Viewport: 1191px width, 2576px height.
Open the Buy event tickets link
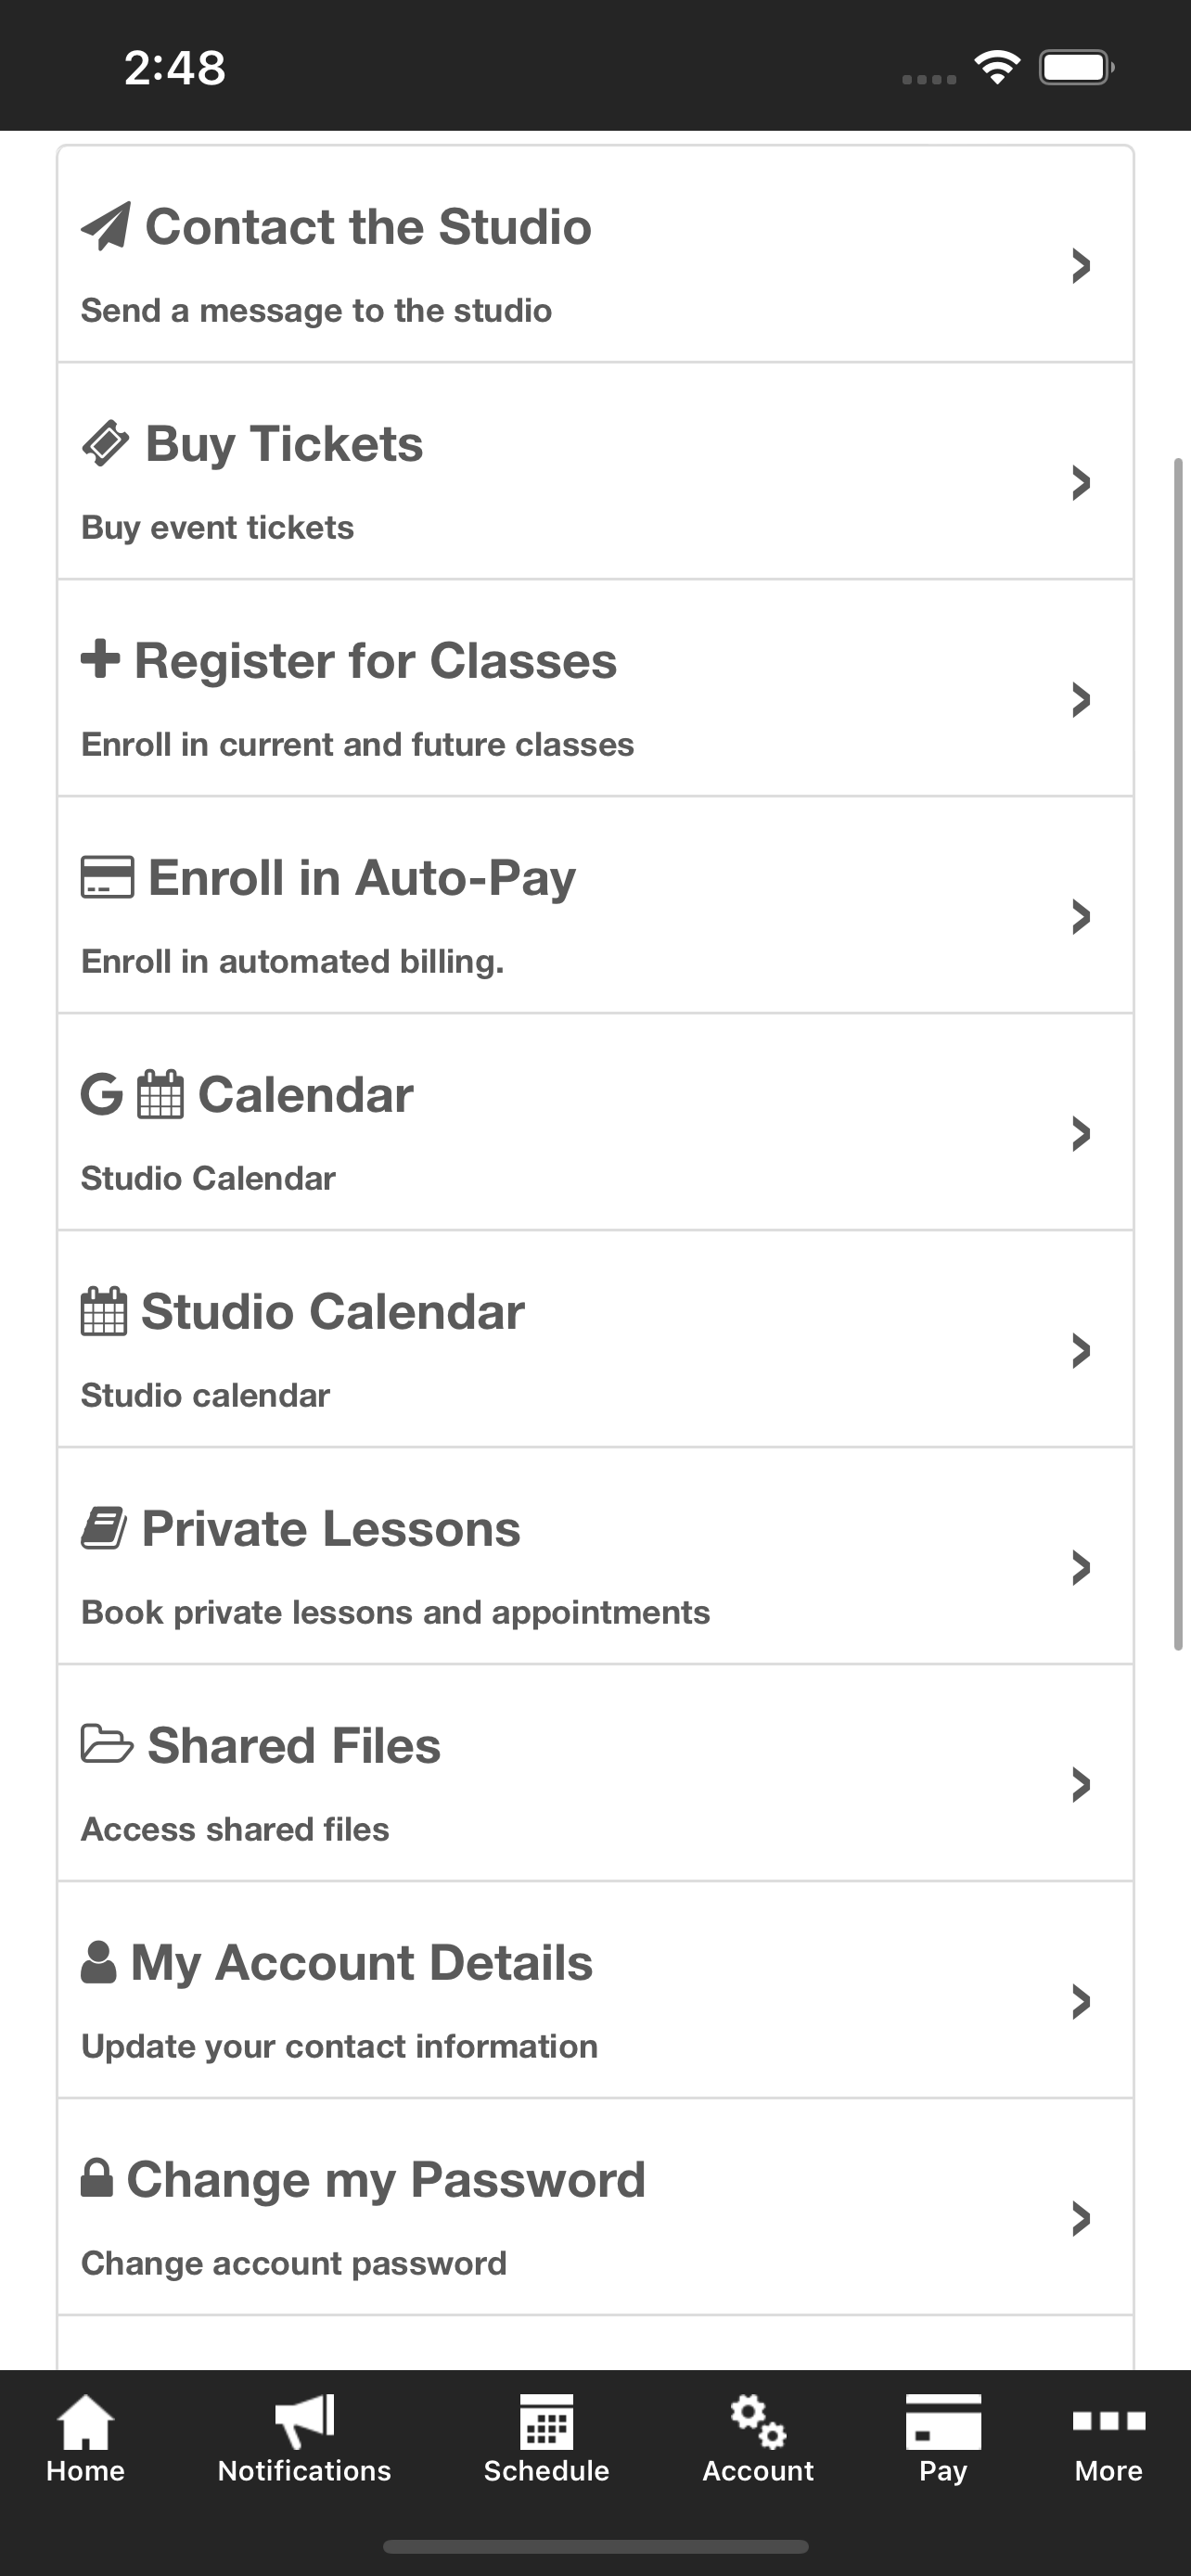(x=217, y=527)
